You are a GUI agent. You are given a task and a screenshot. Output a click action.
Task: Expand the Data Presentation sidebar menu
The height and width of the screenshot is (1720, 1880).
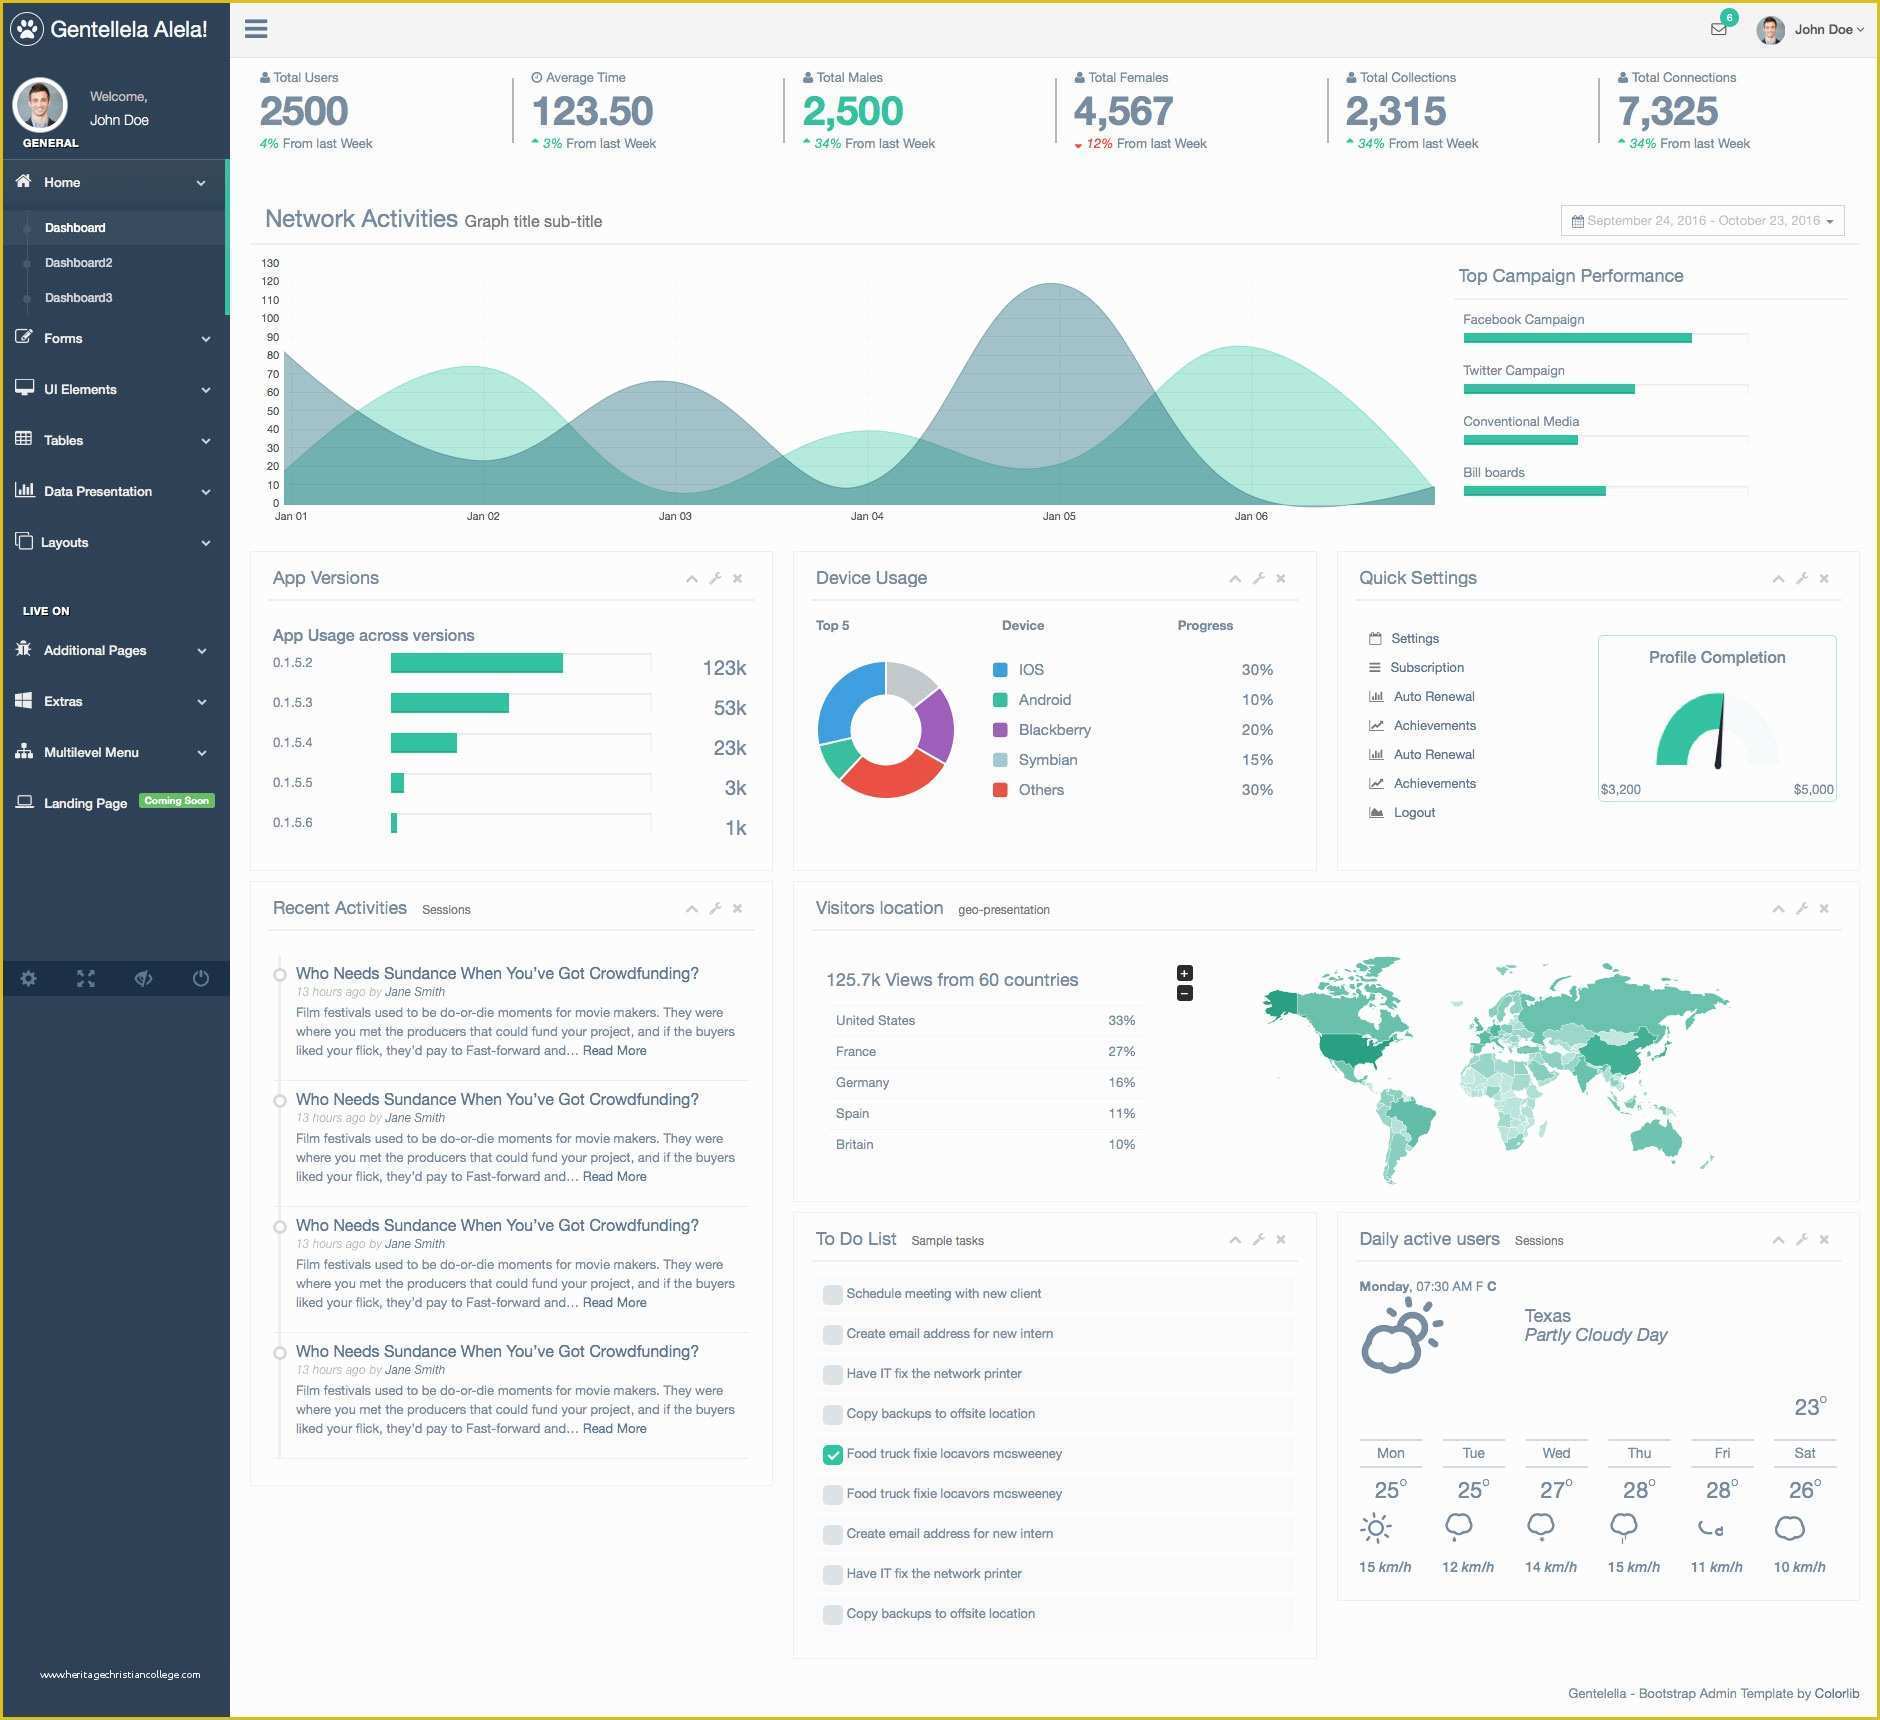(x=114, y=492)
